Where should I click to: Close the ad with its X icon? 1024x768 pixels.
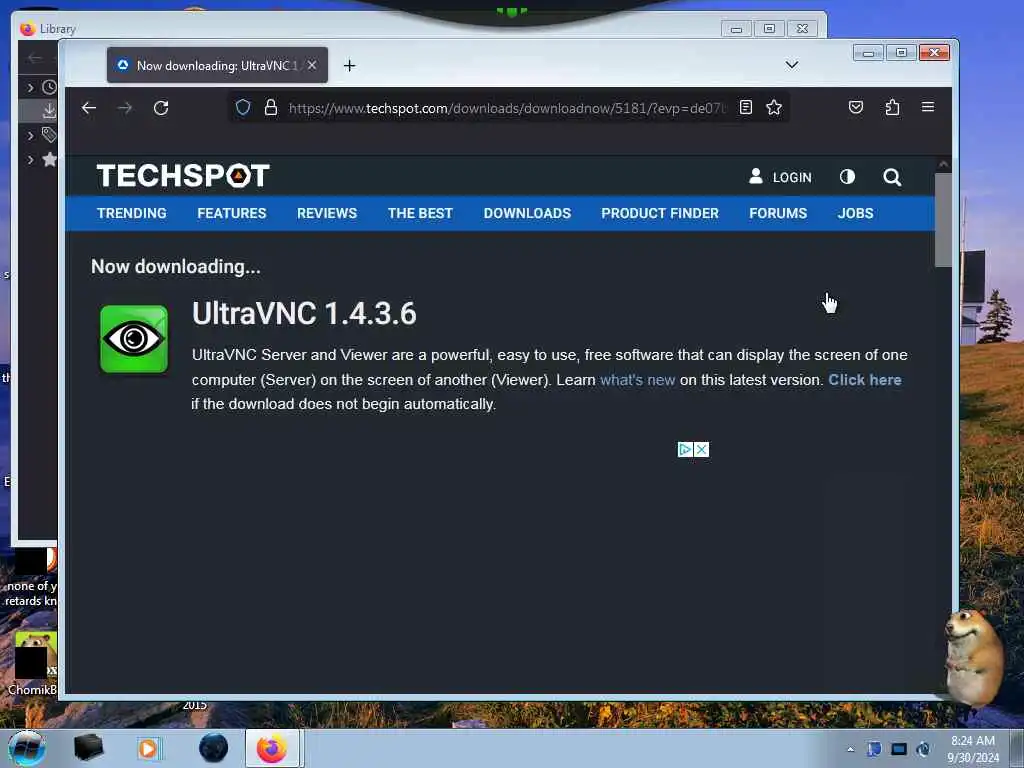coord(701,449)
